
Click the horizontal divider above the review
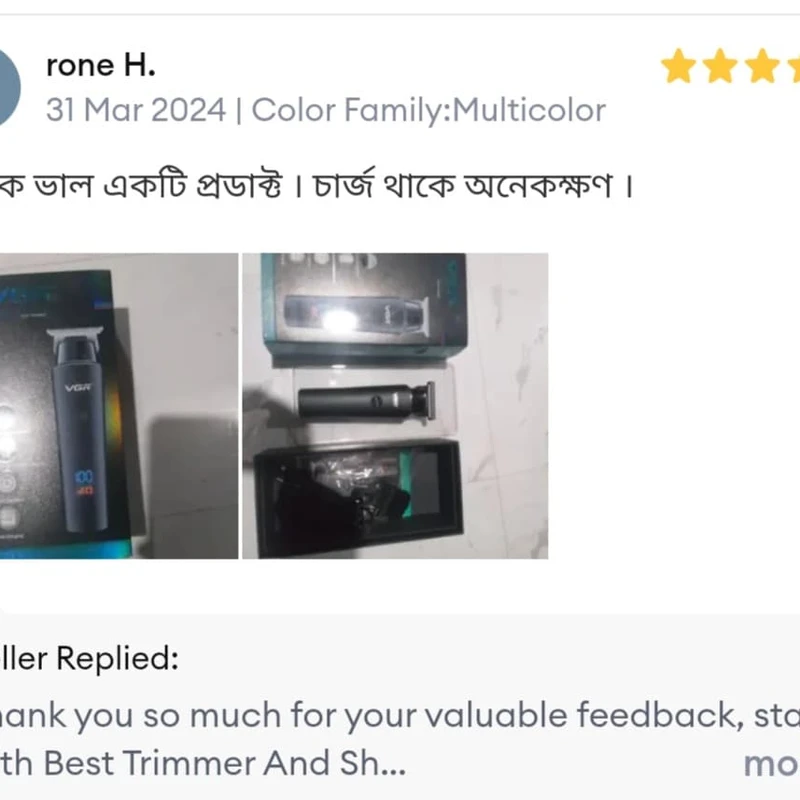tap(400, 14)
